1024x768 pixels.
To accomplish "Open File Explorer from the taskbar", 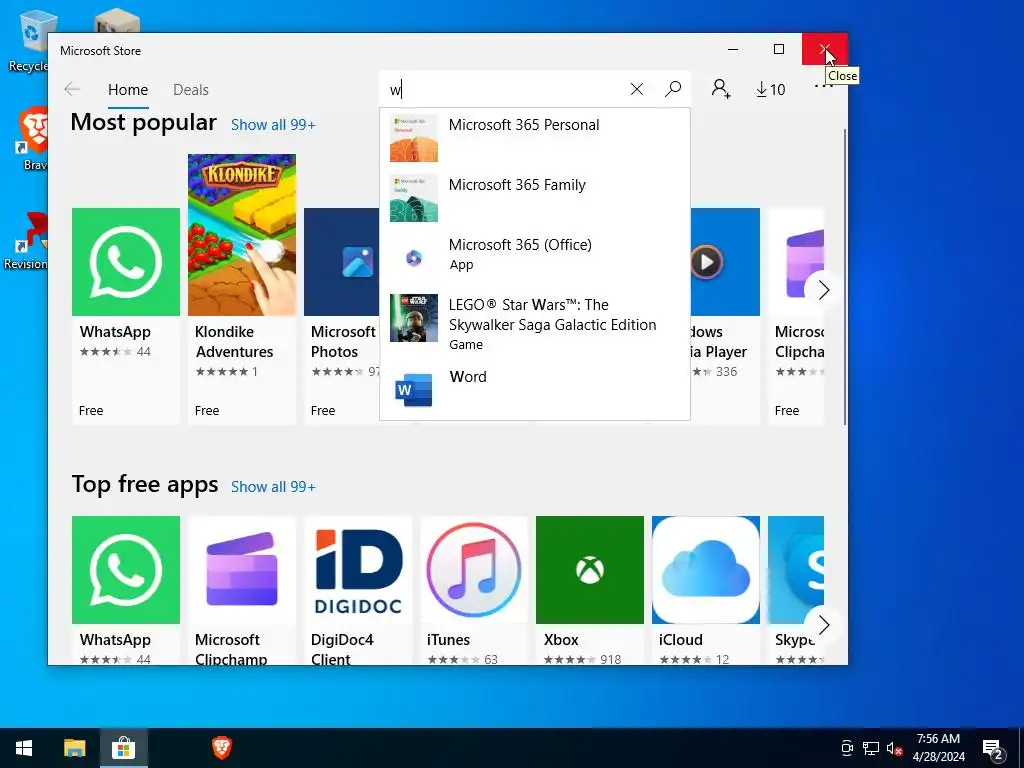I will (74, 748).
